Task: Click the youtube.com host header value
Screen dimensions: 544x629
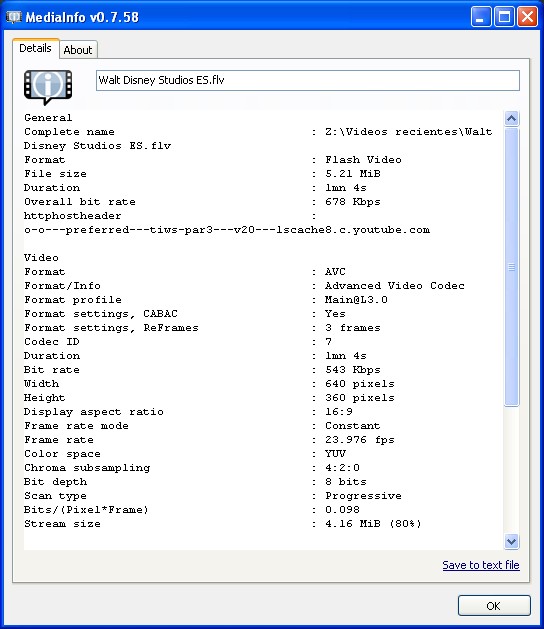Action: [227, 230]
